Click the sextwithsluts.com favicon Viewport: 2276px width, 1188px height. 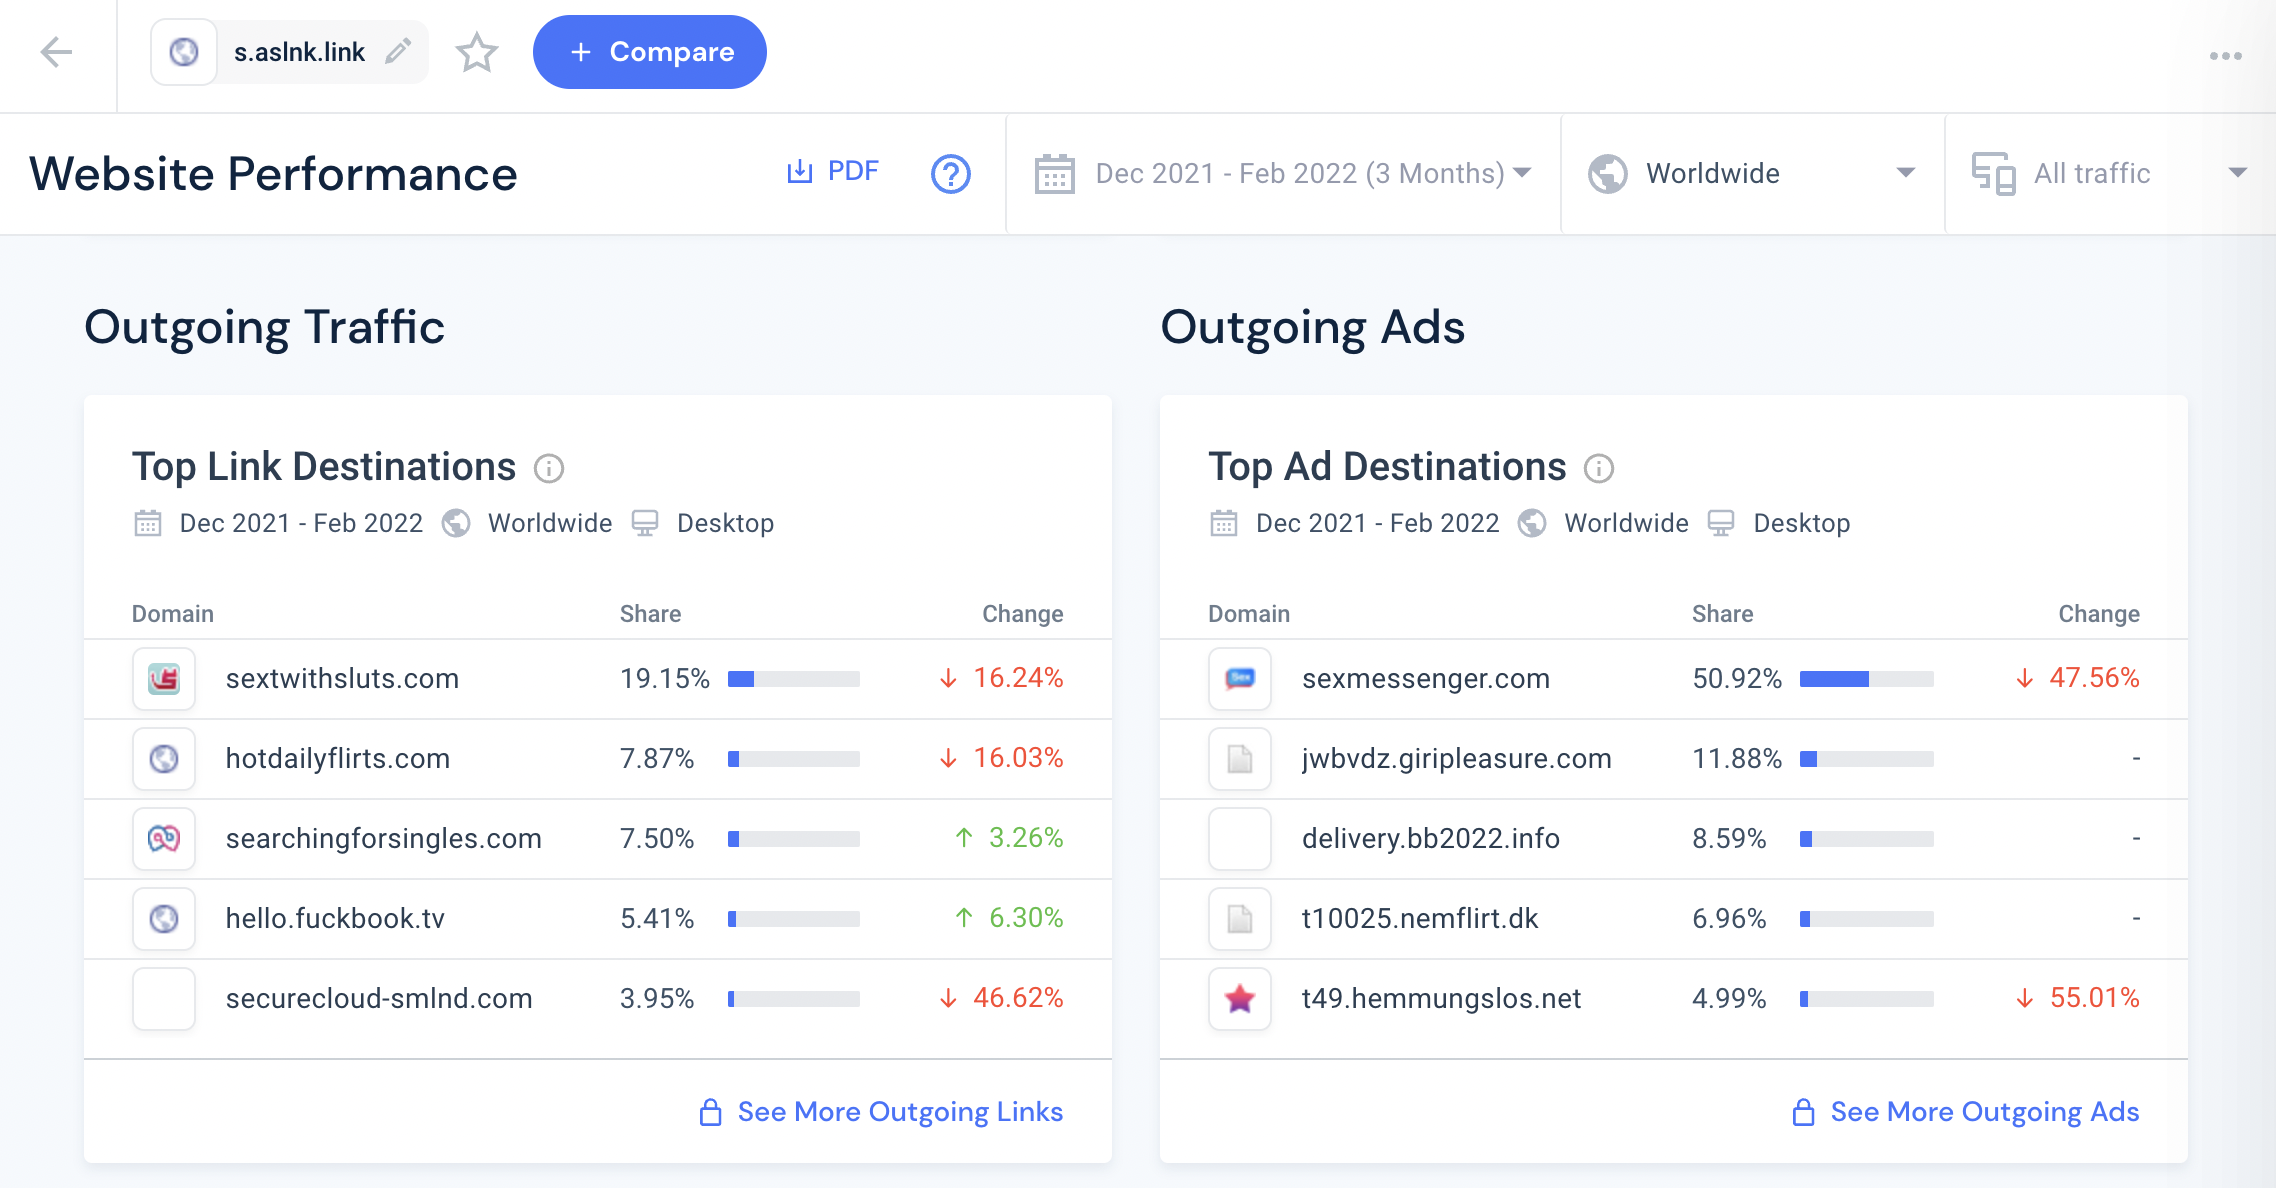(x=164, y=679)
